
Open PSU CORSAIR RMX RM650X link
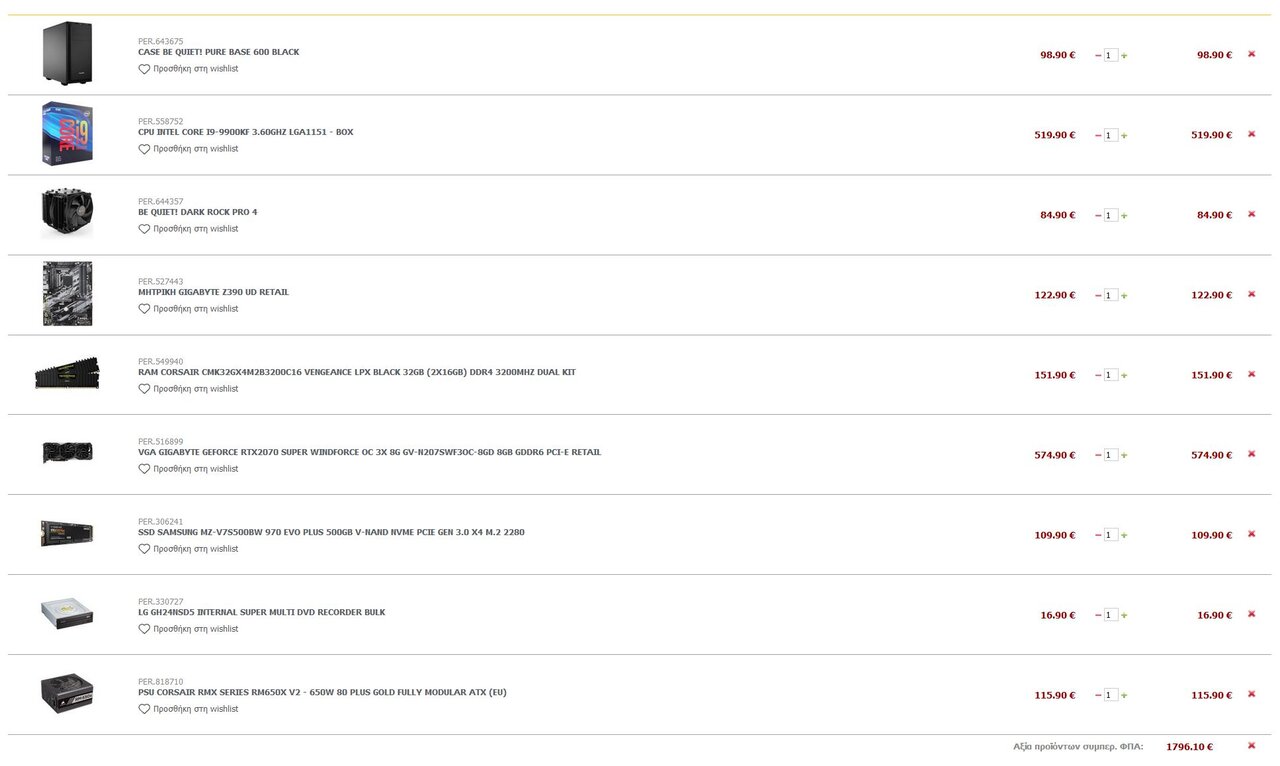[x=322, y=692]
